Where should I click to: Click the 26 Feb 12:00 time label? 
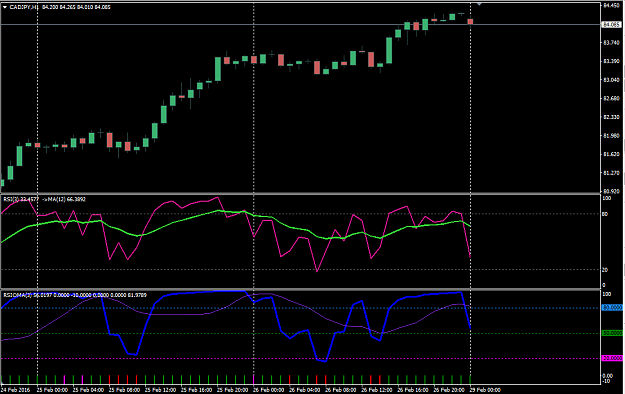tap(377, 390)
